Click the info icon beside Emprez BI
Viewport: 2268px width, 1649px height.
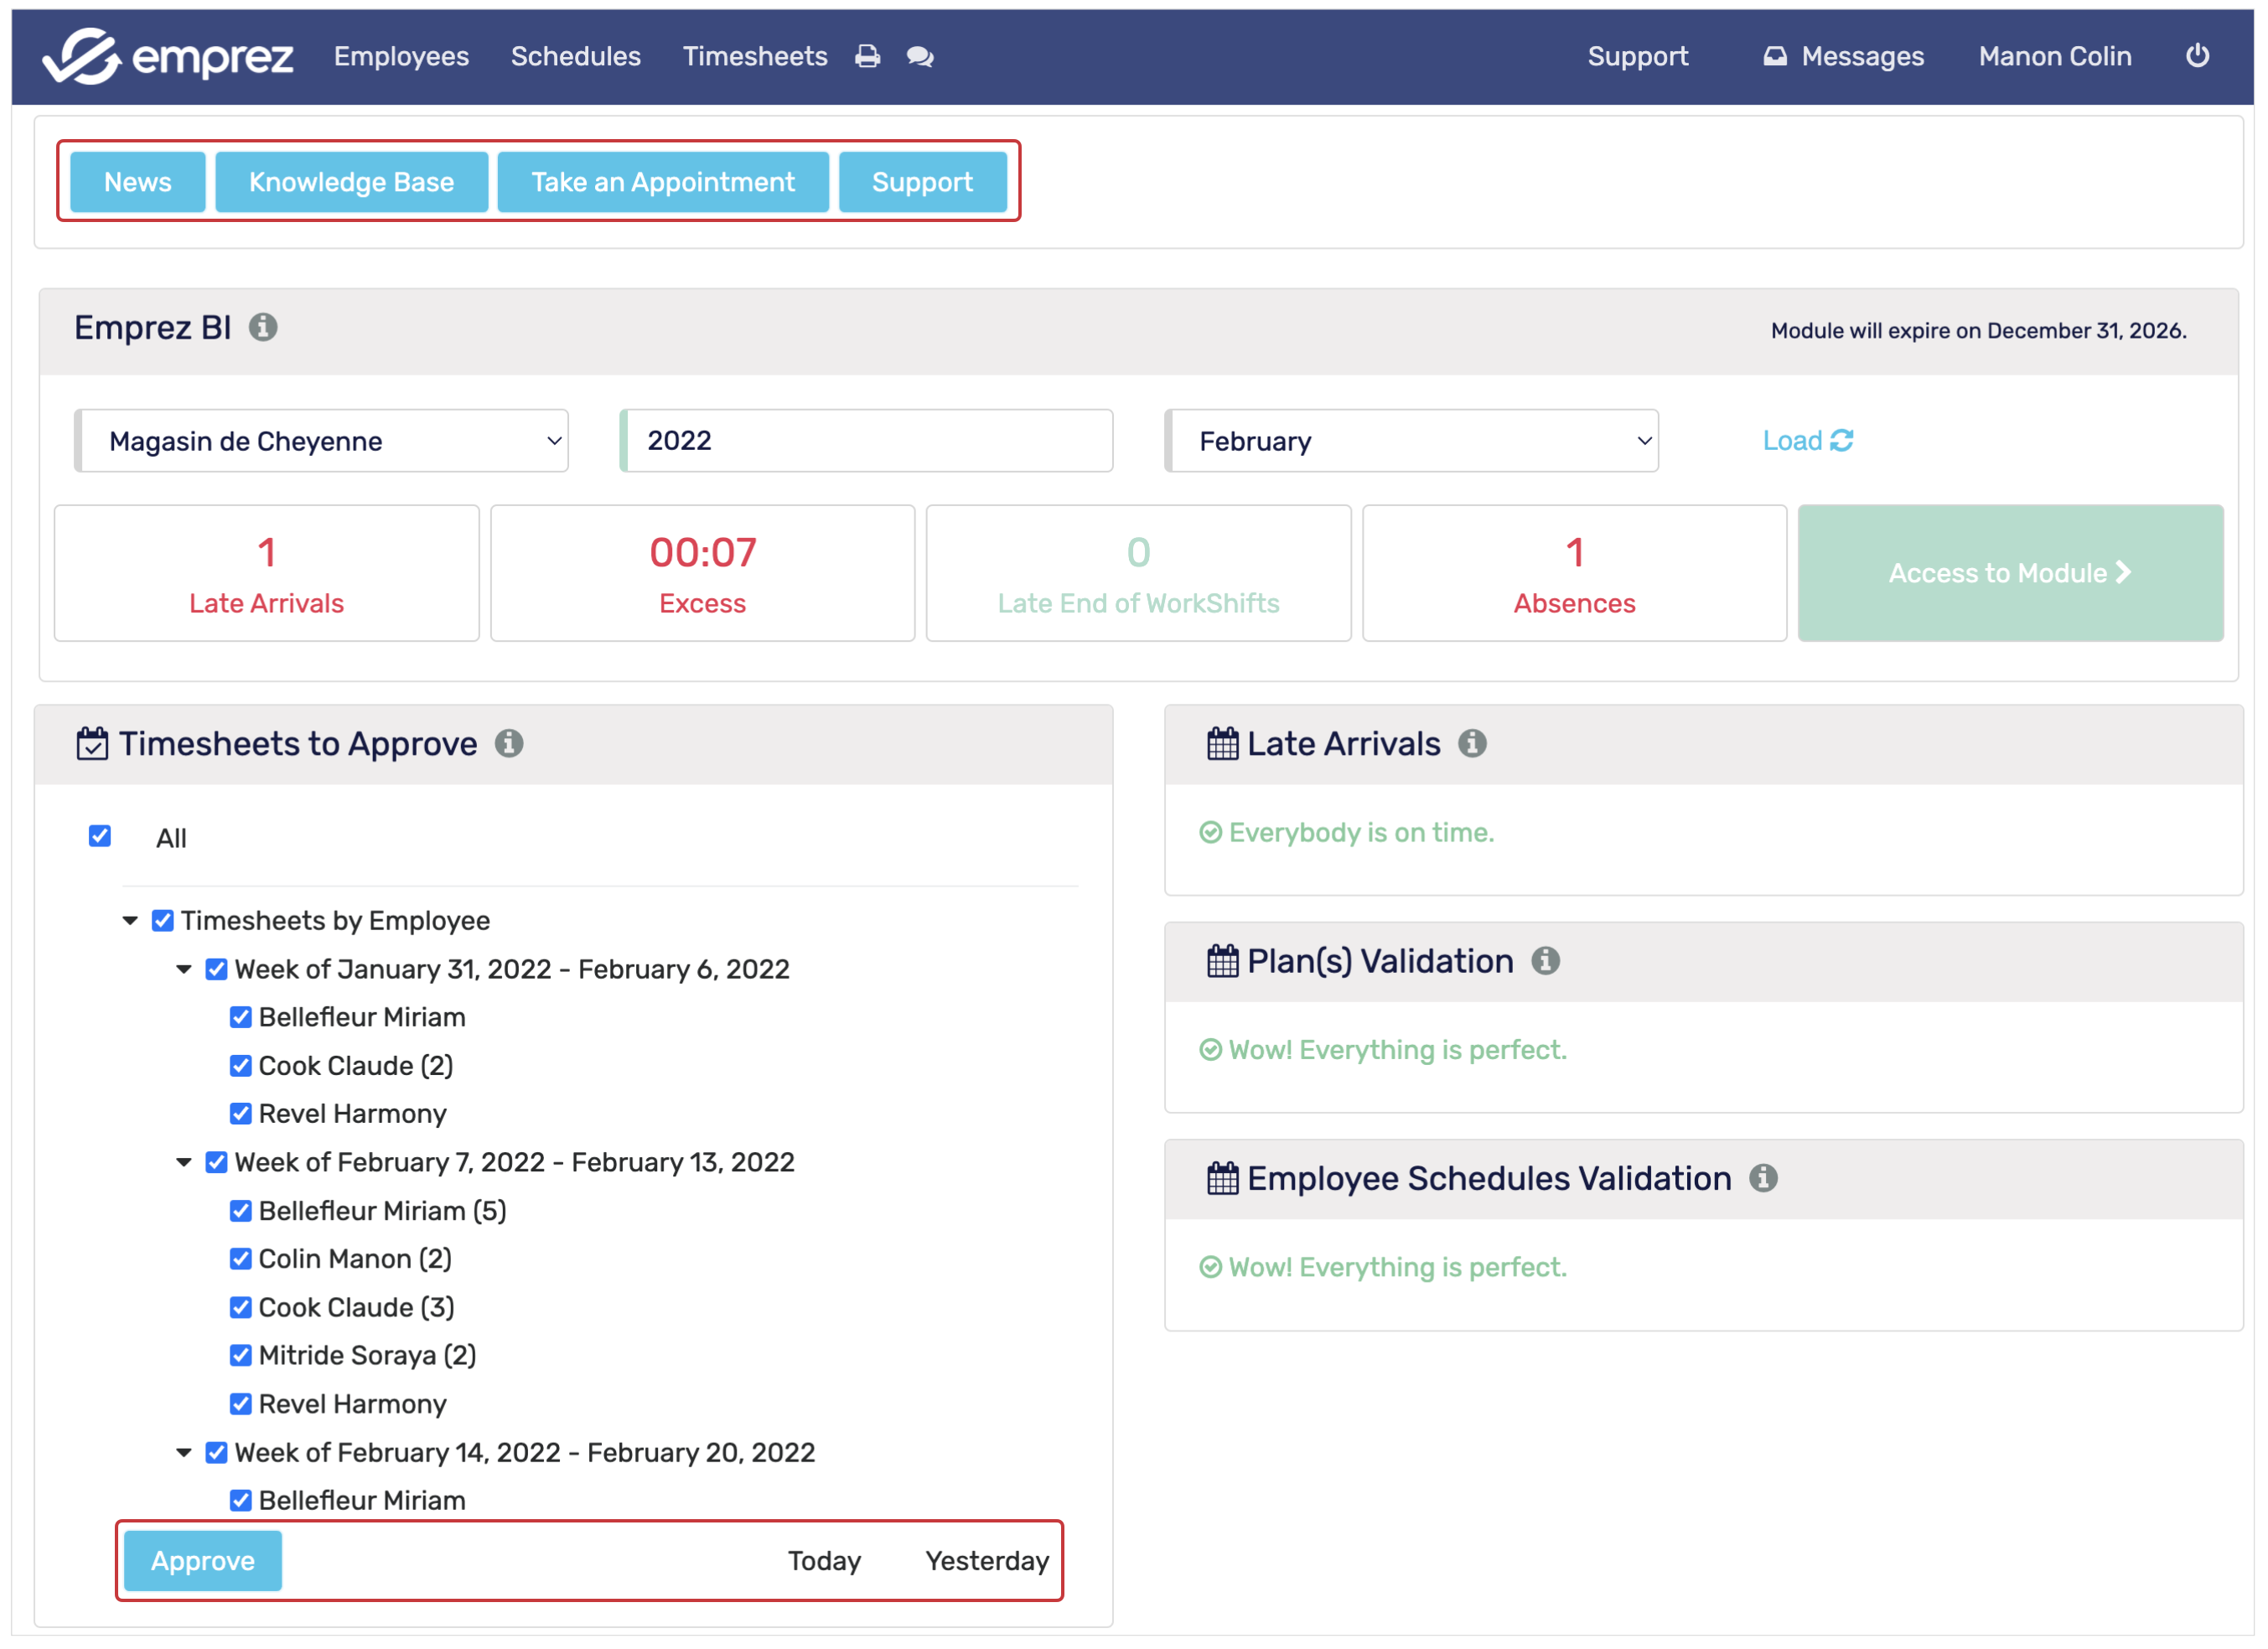tap(263, 327)
